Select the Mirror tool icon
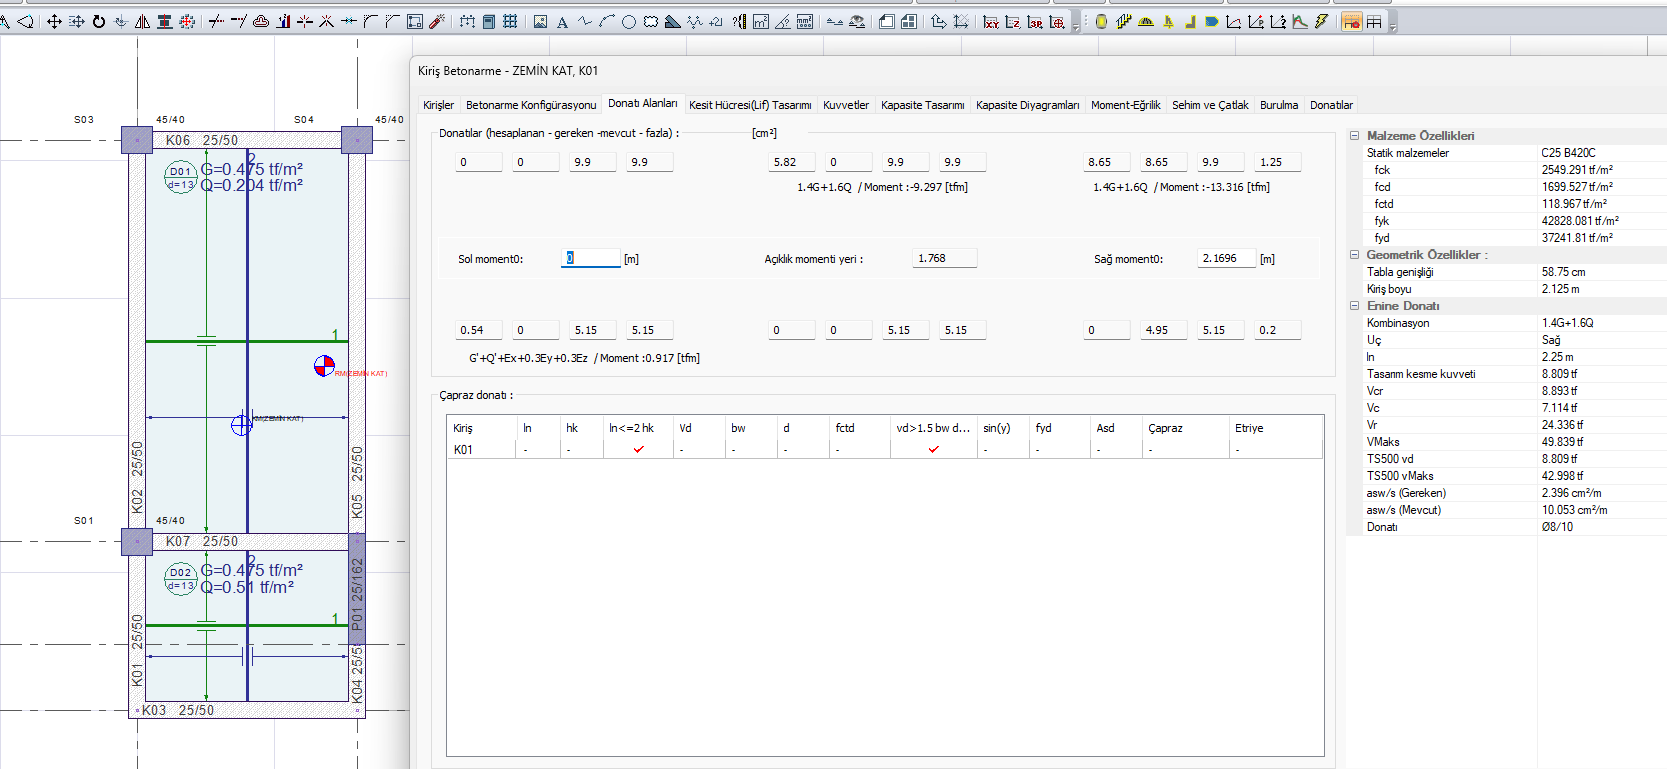Image resolution: width=1667 pixels, height=769 pixels. [142, 21]
